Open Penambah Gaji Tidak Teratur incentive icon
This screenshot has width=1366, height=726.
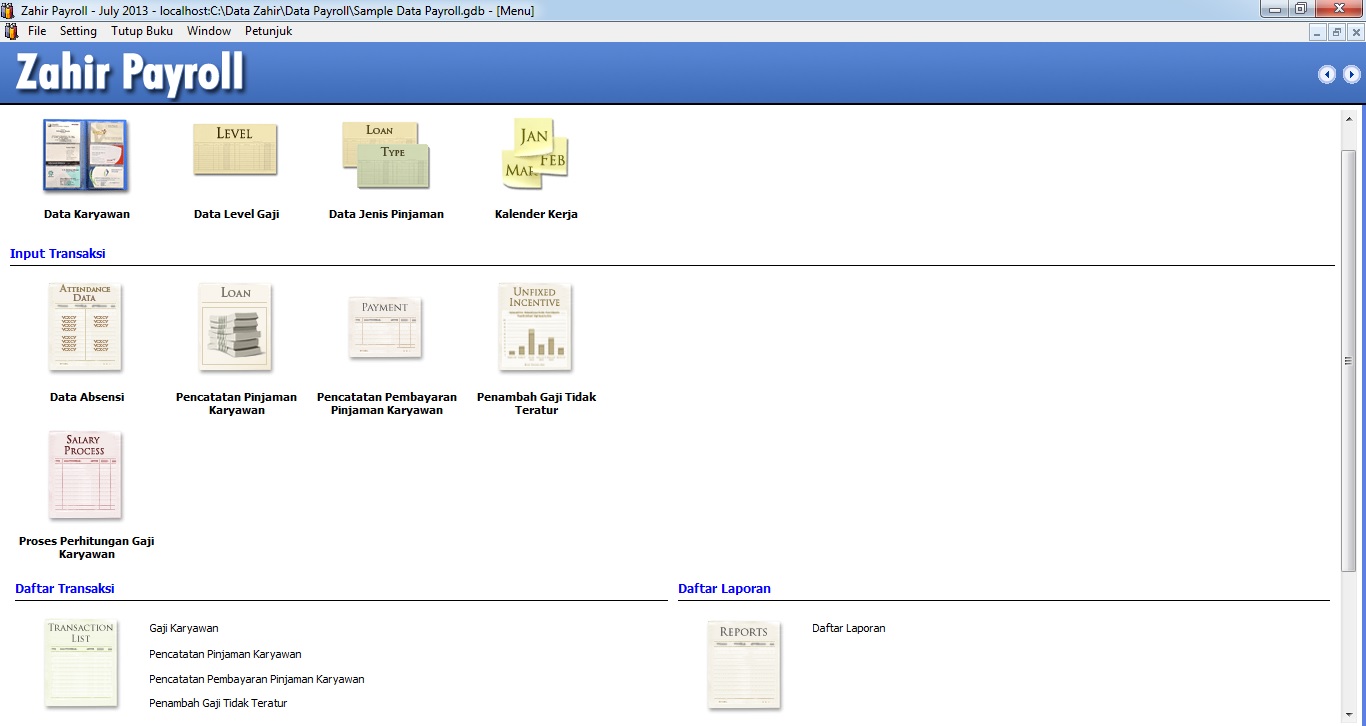535,327
